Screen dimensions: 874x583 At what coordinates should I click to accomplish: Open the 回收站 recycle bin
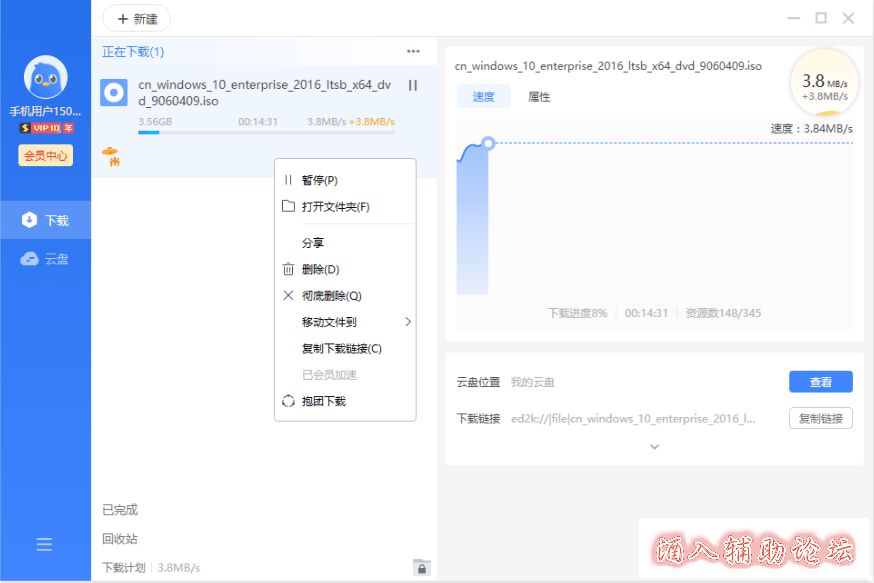[x=120, y=539]
